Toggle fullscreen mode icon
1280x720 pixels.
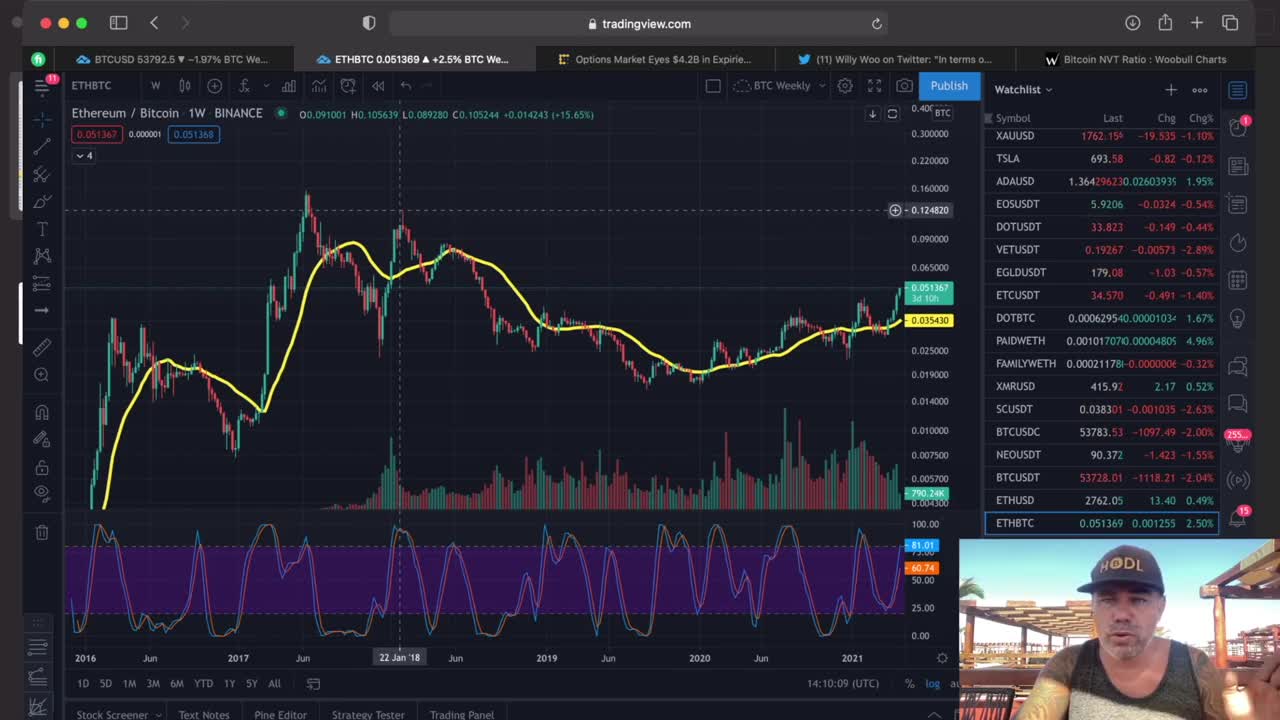coord(875,86)
